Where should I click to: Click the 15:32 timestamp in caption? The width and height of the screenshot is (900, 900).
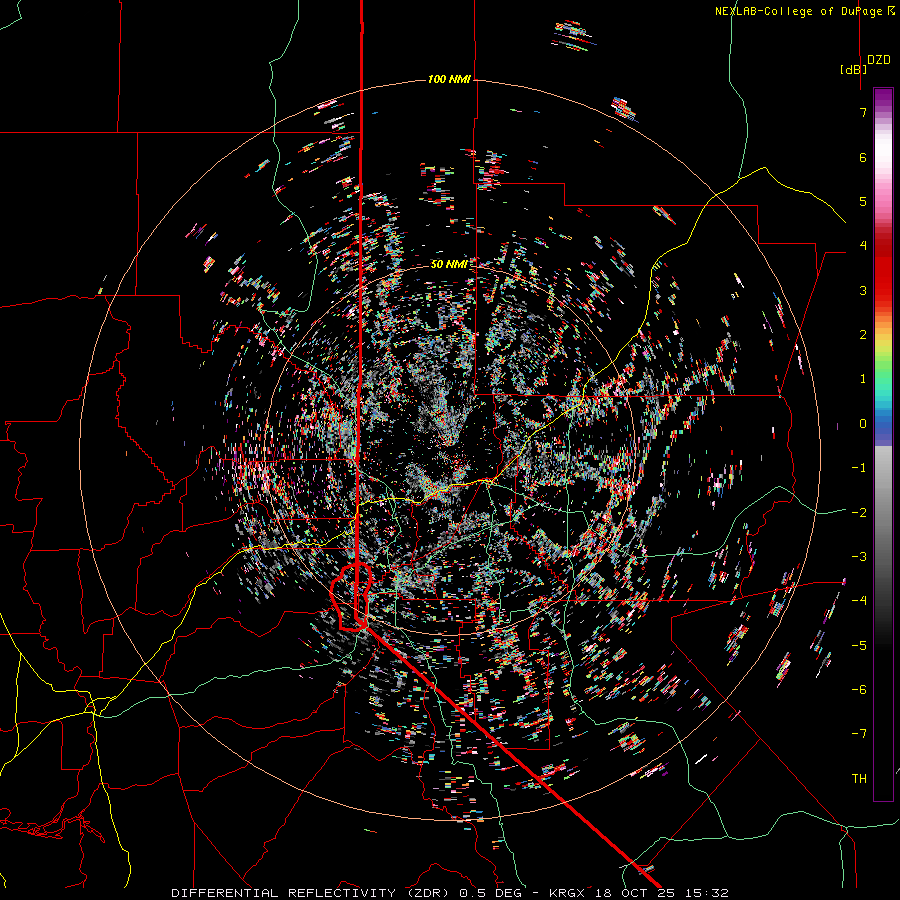coord(709,893)
